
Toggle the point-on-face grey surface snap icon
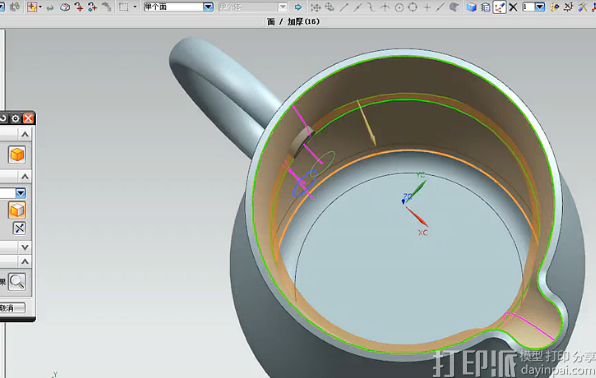(454, 7)
